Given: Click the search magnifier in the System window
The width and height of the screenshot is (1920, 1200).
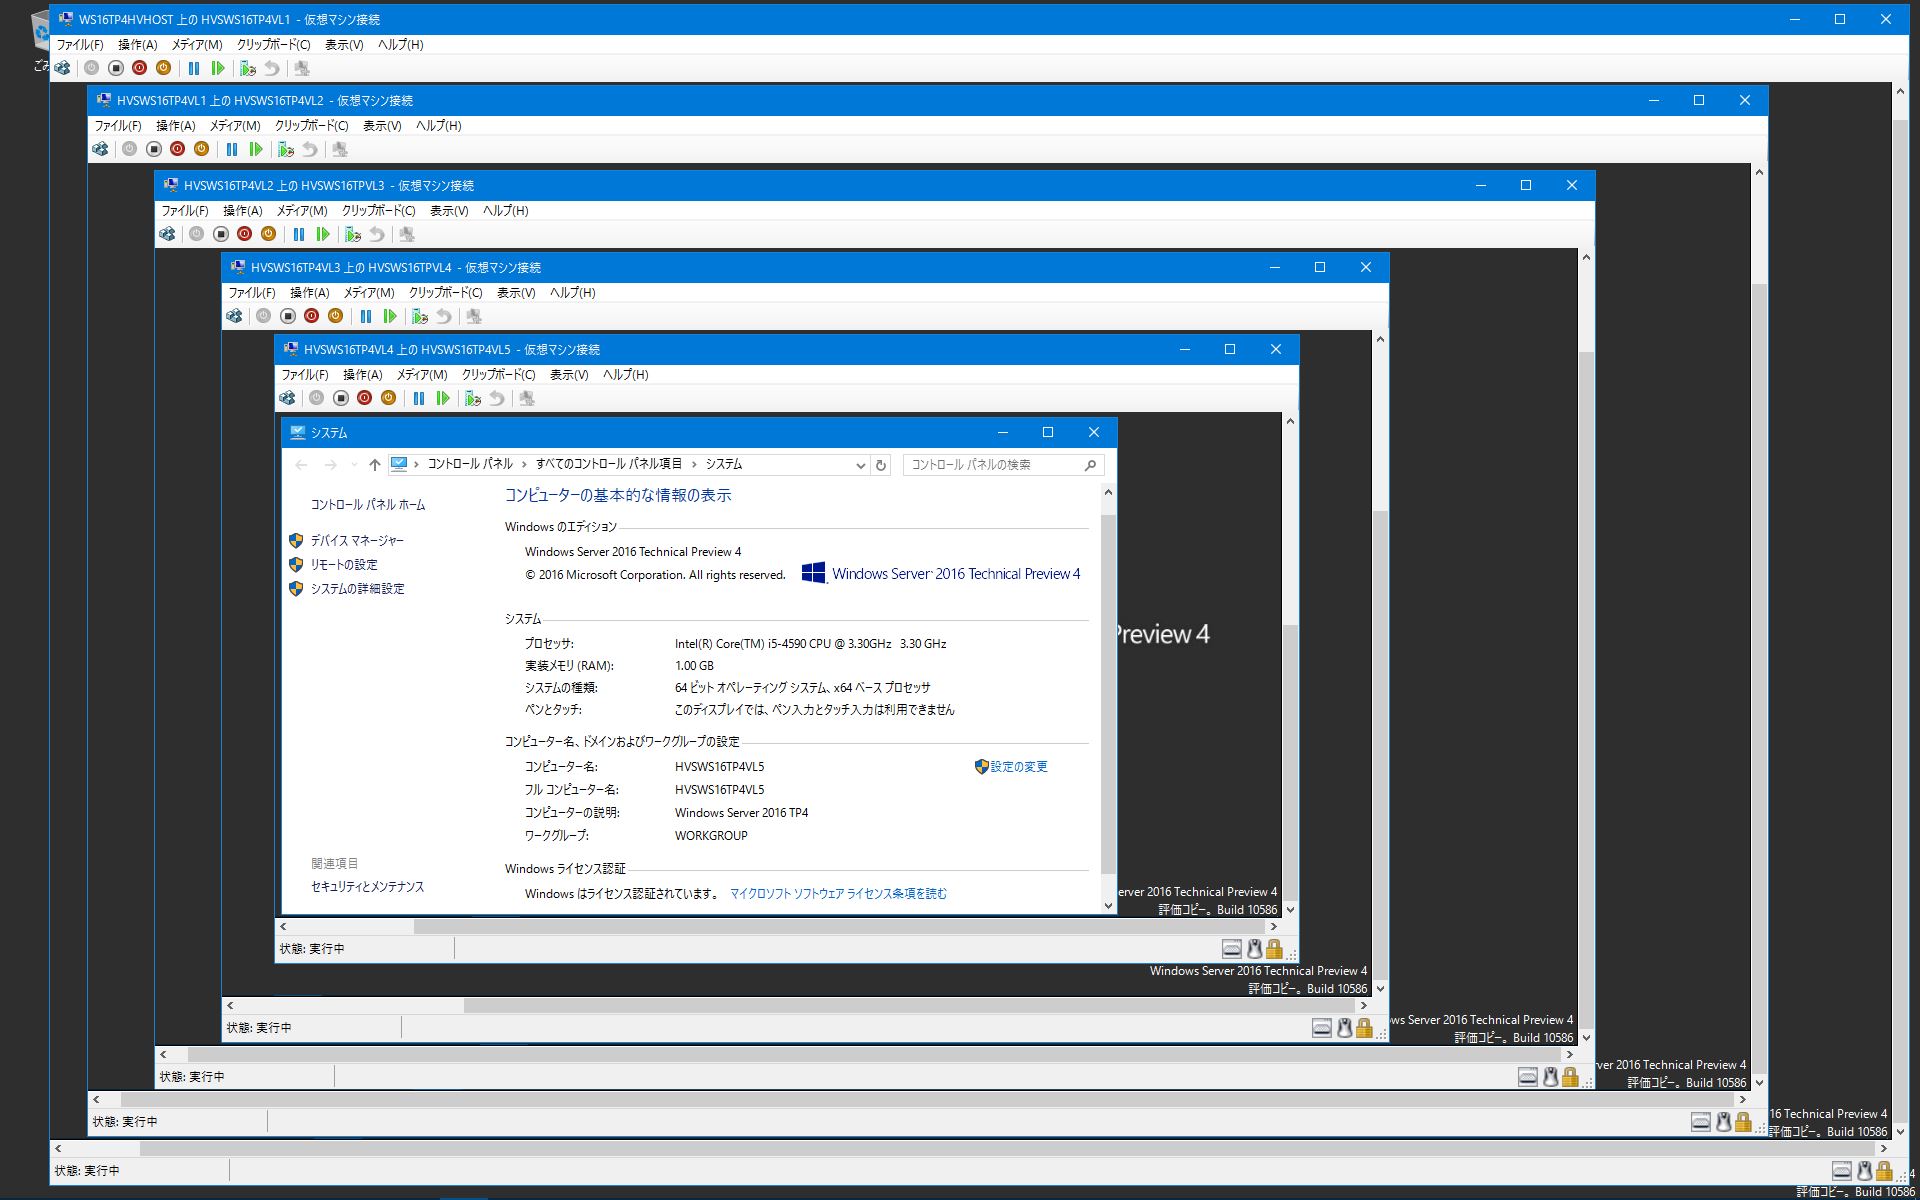Looking at the screenshot, I should click(1091, 465).
